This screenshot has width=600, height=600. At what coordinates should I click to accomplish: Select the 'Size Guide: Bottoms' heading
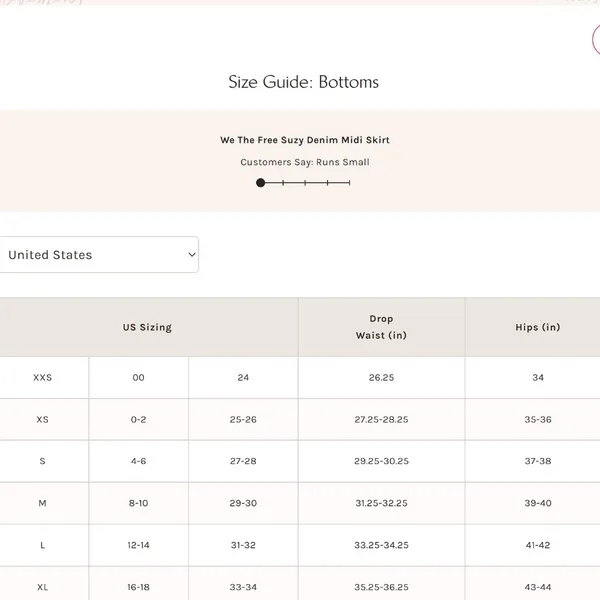tap(303, 82)
